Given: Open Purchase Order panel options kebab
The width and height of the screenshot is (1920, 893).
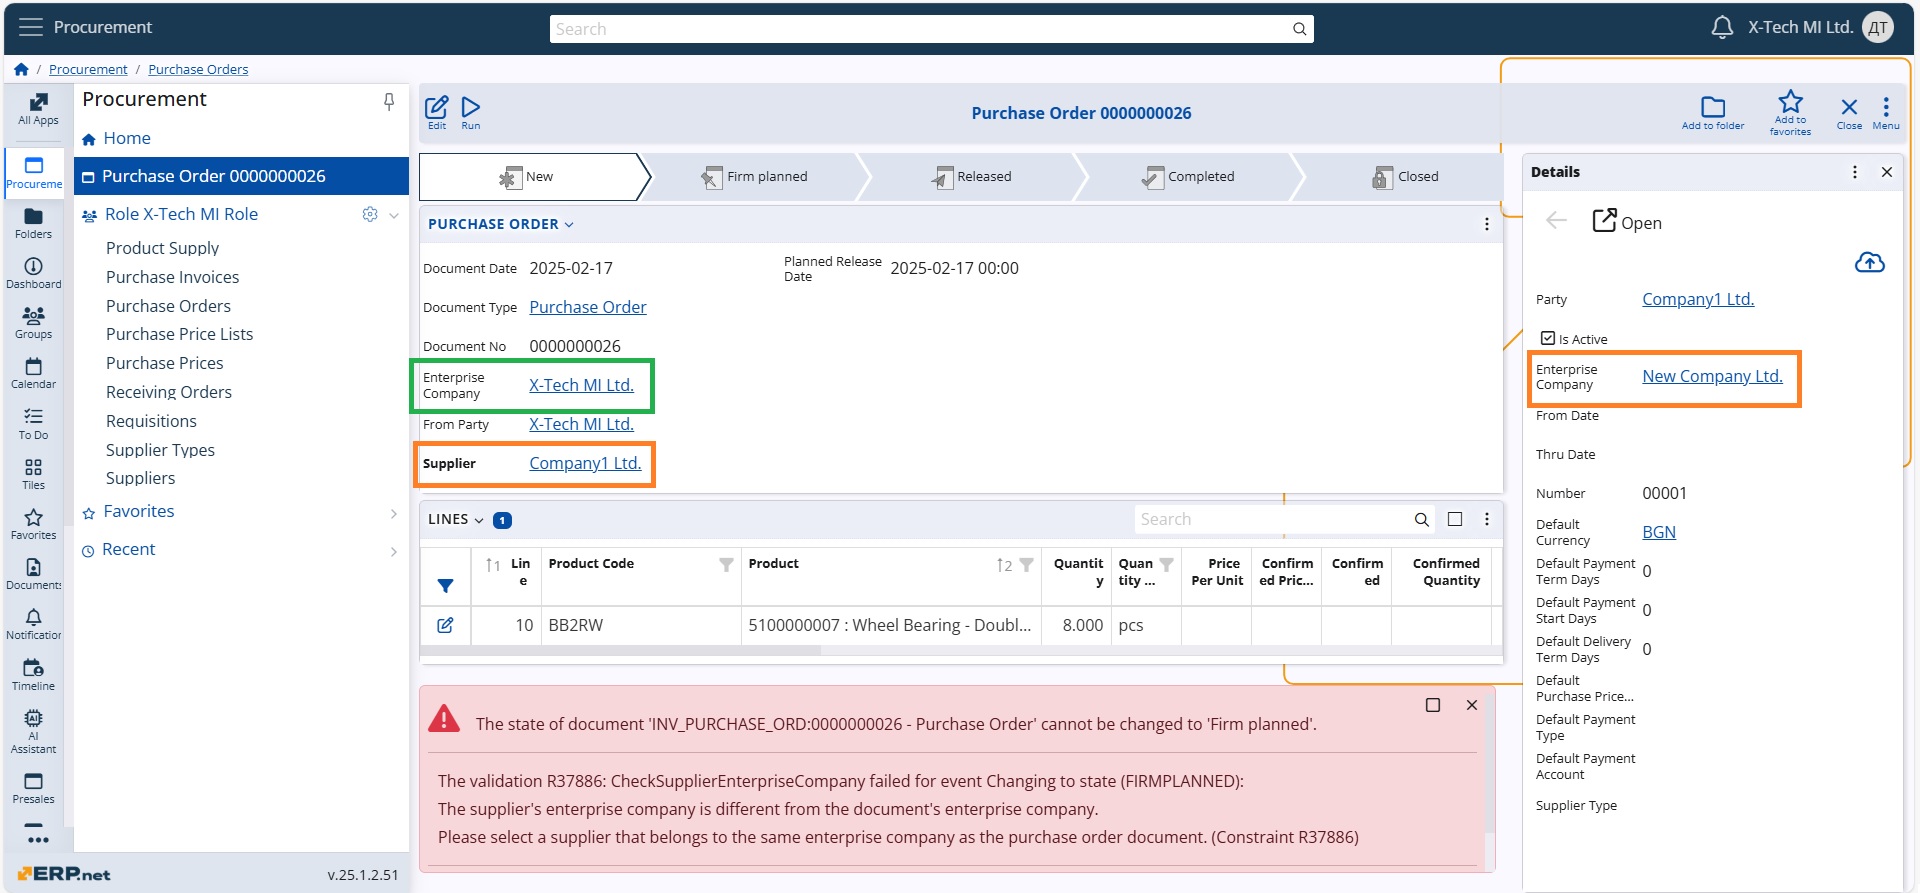Looking at the screenshot, I should coord(1487,224).
